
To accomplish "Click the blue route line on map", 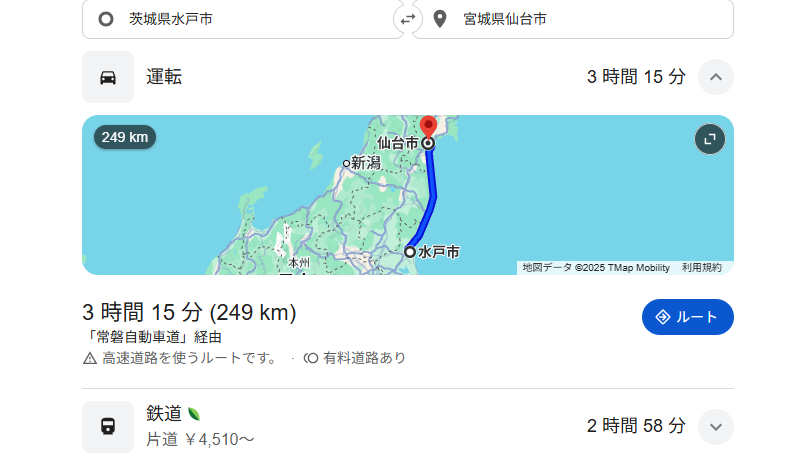I will [x=433, y=197].
